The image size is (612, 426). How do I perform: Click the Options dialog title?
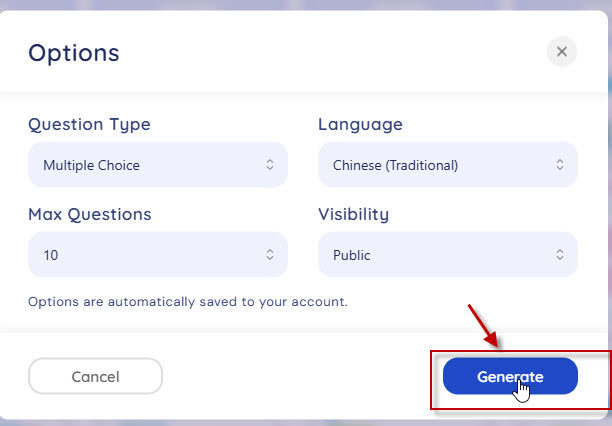[x=74, y=53]
